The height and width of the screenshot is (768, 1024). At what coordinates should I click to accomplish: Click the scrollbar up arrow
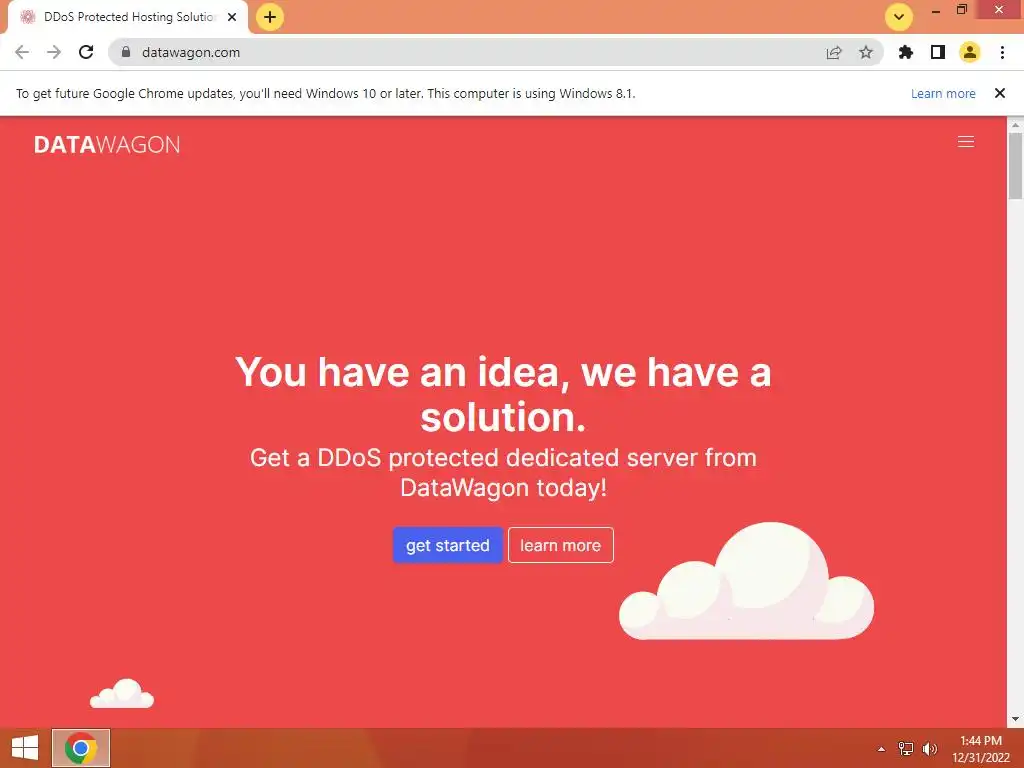(x=1015, y=124)
